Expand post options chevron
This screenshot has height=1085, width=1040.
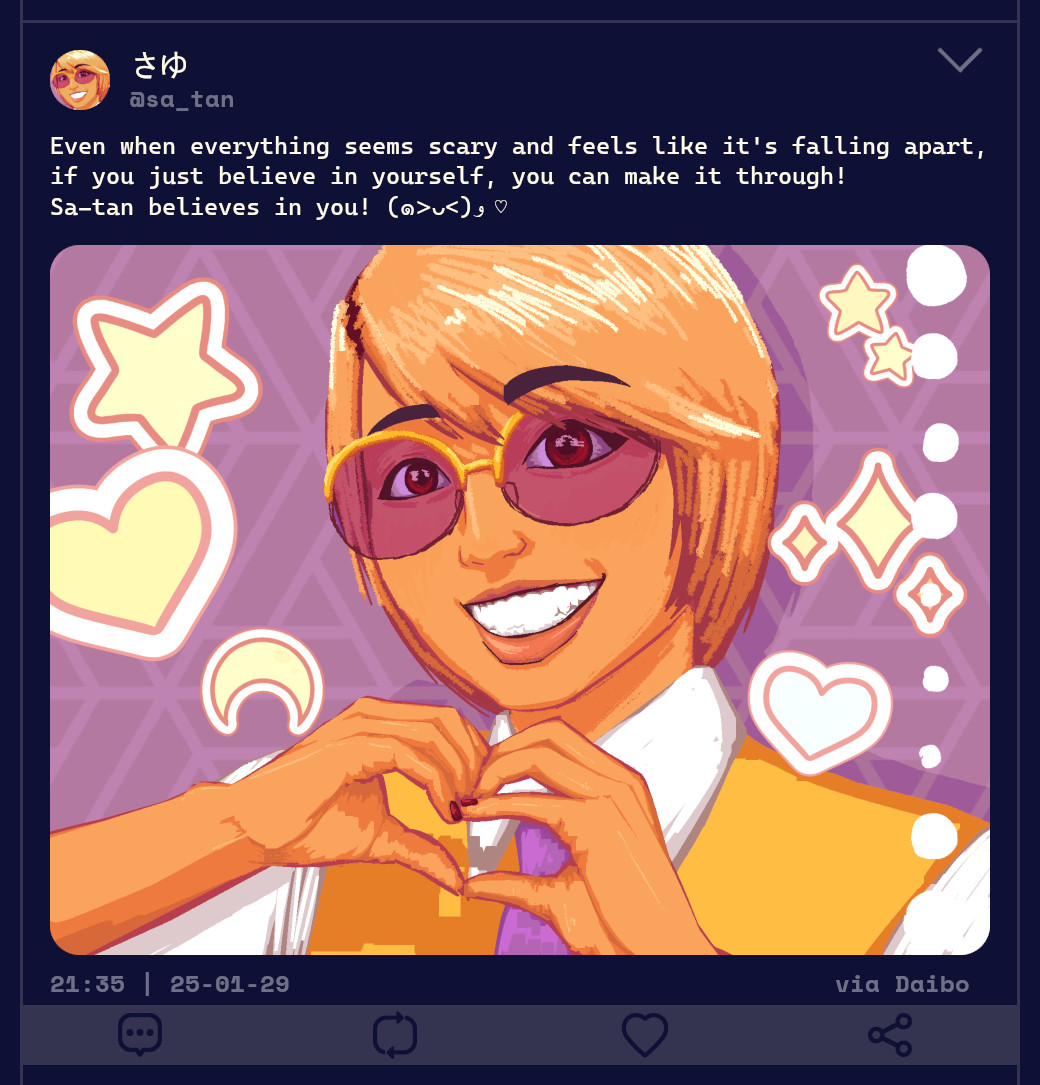960,60
